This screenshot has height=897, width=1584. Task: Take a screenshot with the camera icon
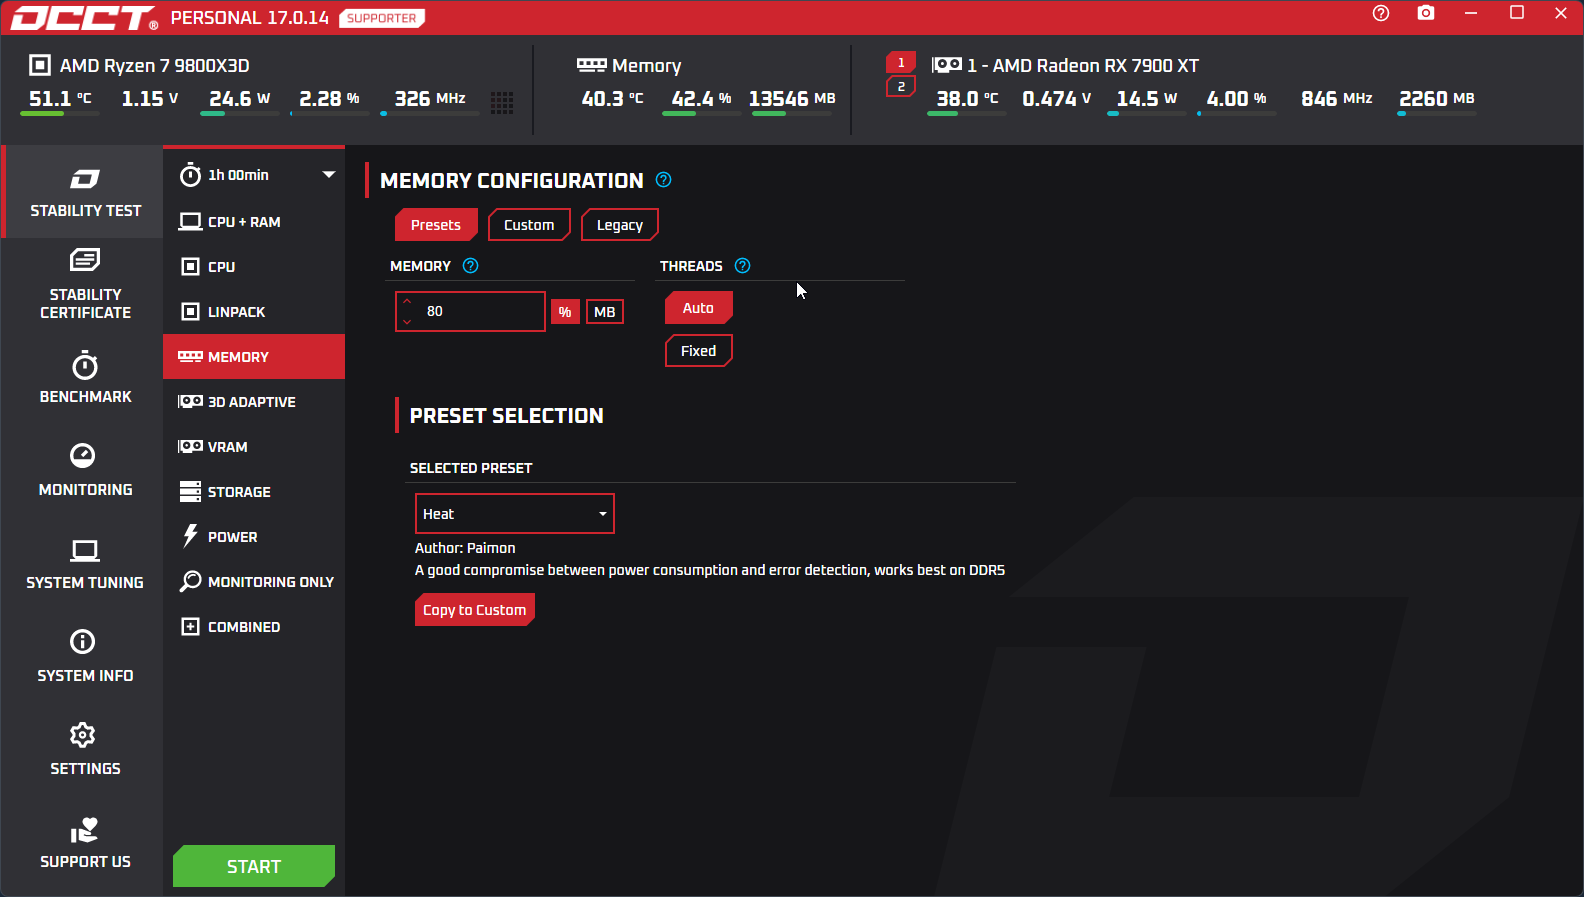tap(1426, 13)
